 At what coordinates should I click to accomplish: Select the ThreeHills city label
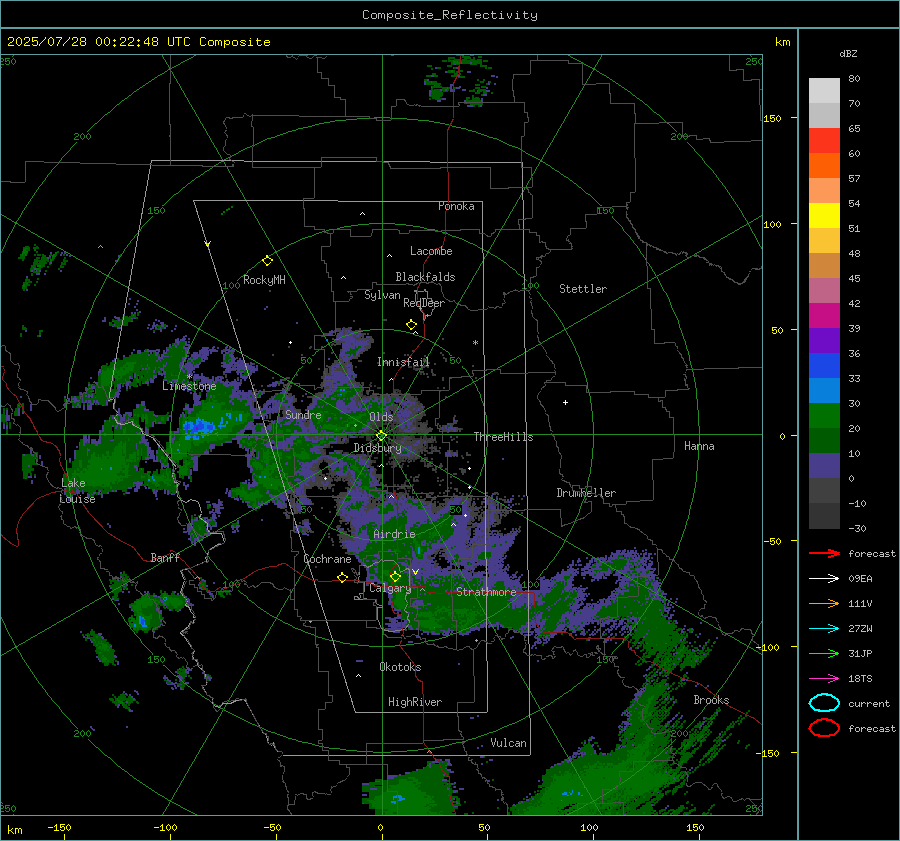(503, 437)
